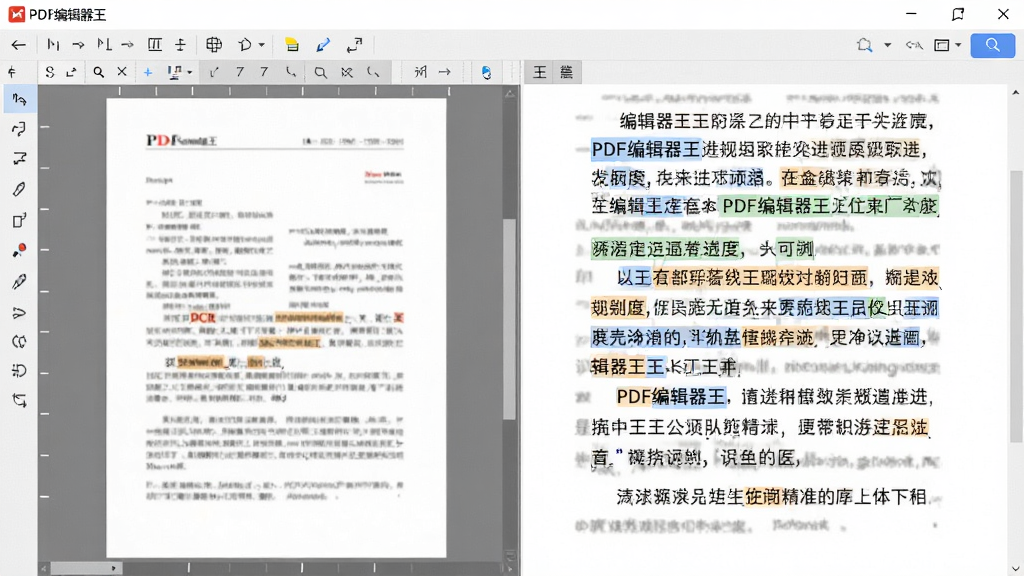
Task: Select the second sidebar tool with the curved arrow
Action: (x=19, y=129)
